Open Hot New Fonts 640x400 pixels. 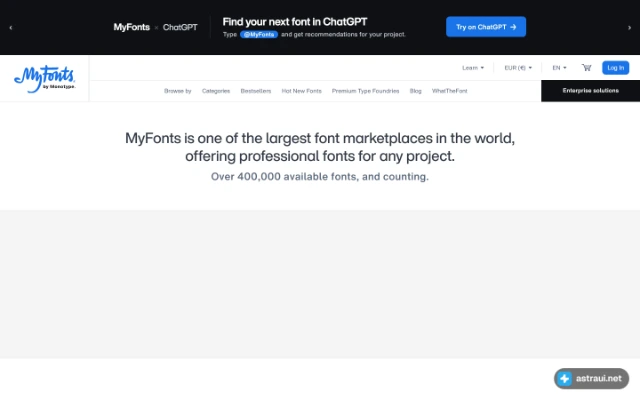[302, 91]
